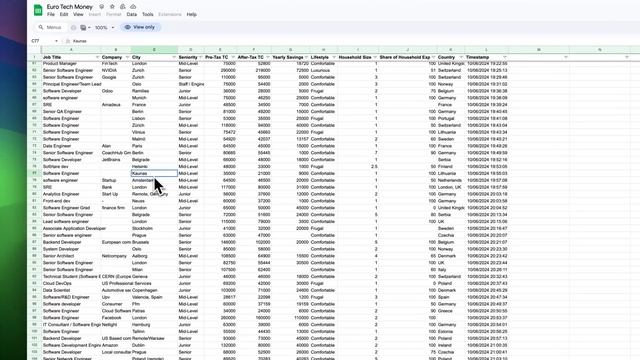Click the Principal Engineer/Team Lead cell
Image resolution: width=640 pixels, height=360 pixels.
[72, 84]
